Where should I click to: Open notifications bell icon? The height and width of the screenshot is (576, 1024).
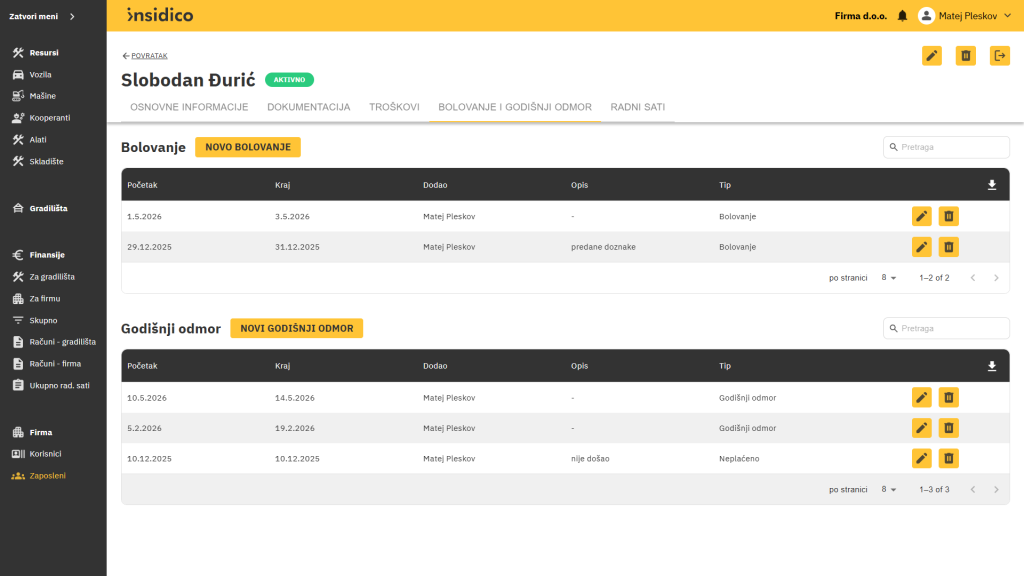click(x=902, y=16)
